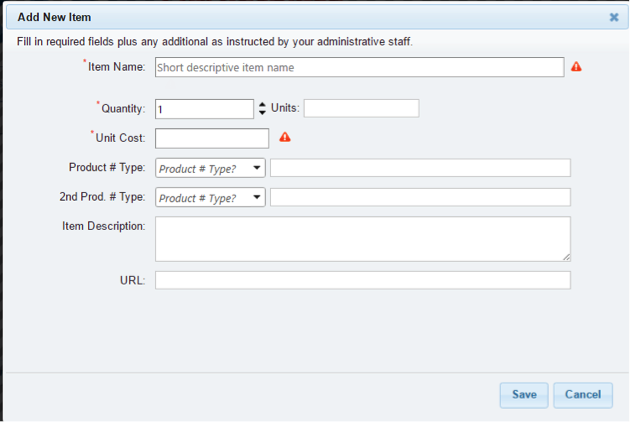Click the Unit Cost warning icon
Screen dimensions: 630x422
[285, 137]
